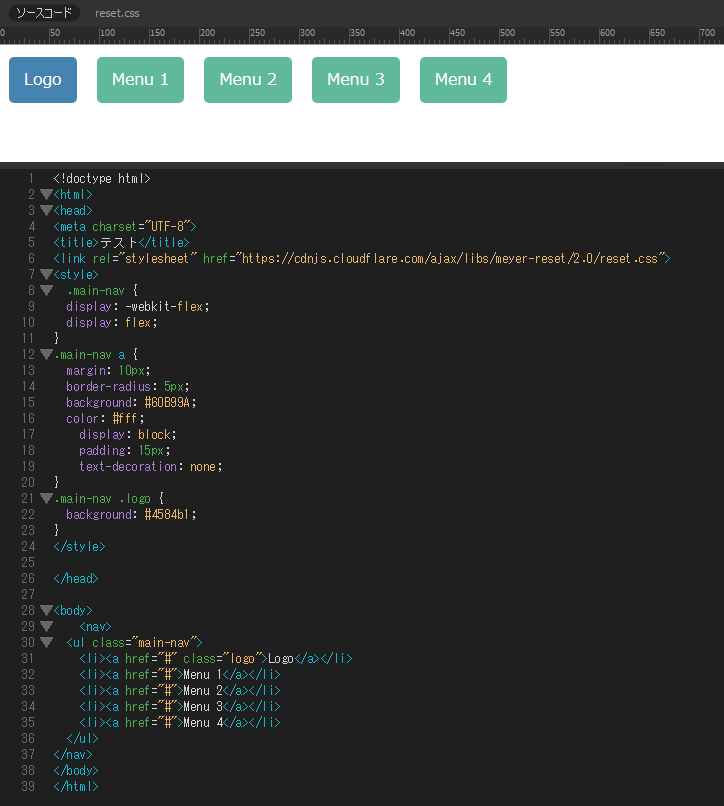The image size is (724, 806).
Task: Click the #60B99A background color value
Action: click(167, 402)
